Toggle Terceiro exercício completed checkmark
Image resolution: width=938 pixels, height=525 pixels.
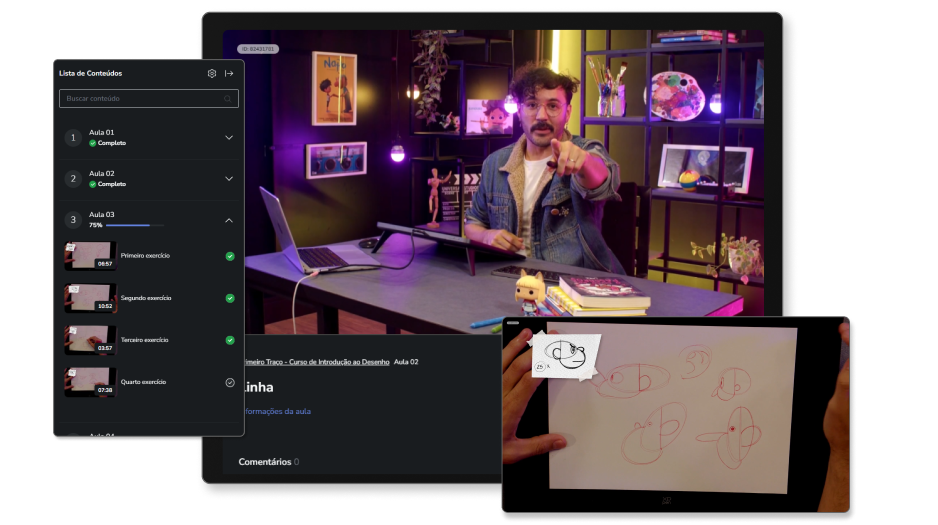(230, 340)
